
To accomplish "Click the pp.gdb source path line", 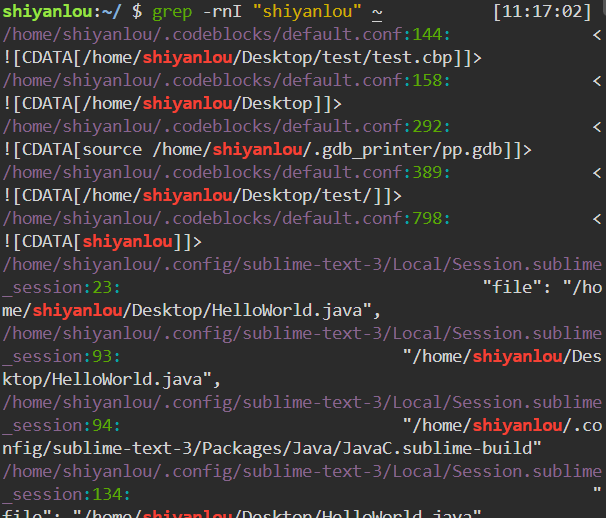I will coord(267,150).
